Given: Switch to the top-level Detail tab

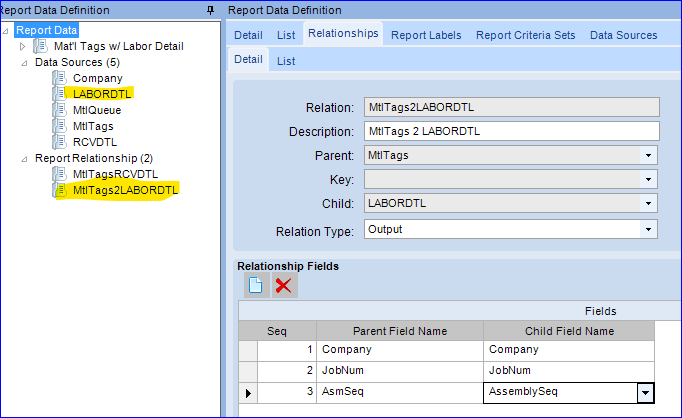Looking at the screenshot, I should point(248,35).
